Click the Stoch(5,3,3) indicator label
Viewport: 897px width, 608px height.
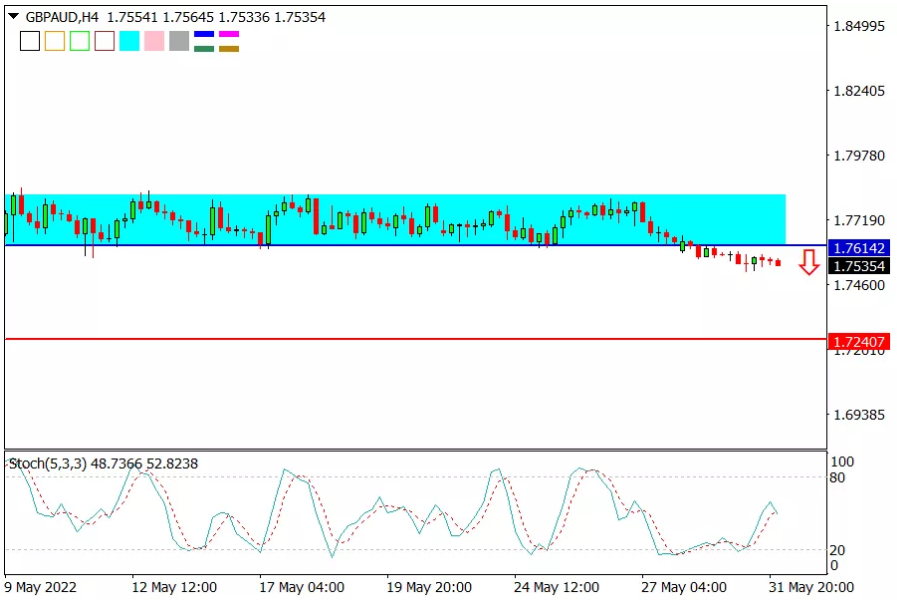pos(47,464)
